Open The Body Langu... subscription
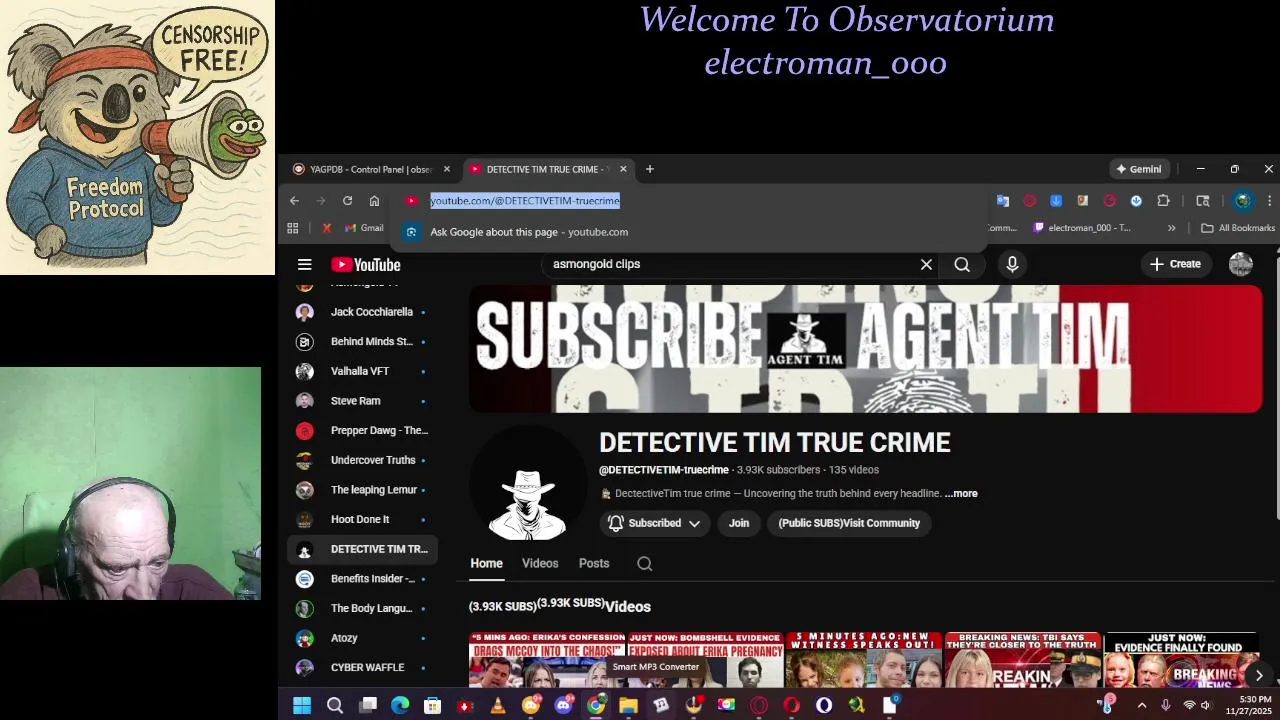1280x720 pixels. click(x=362, y=609)
